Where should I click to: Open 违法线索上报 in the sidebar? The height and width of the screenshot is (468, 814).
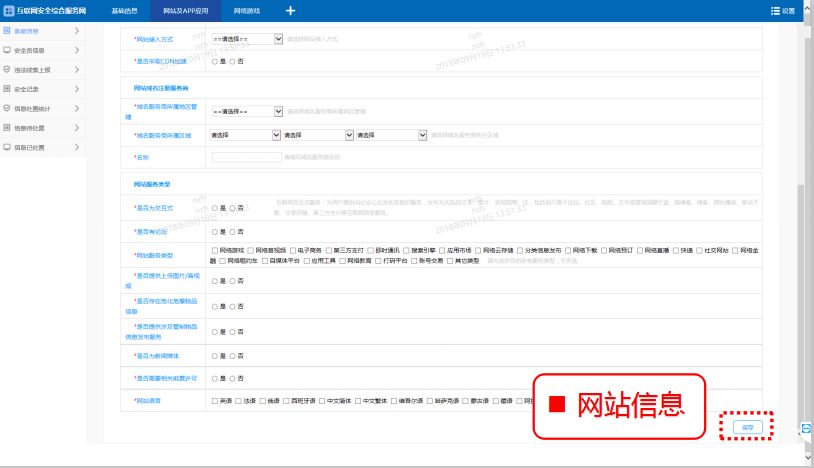click(x=32, y=70)
